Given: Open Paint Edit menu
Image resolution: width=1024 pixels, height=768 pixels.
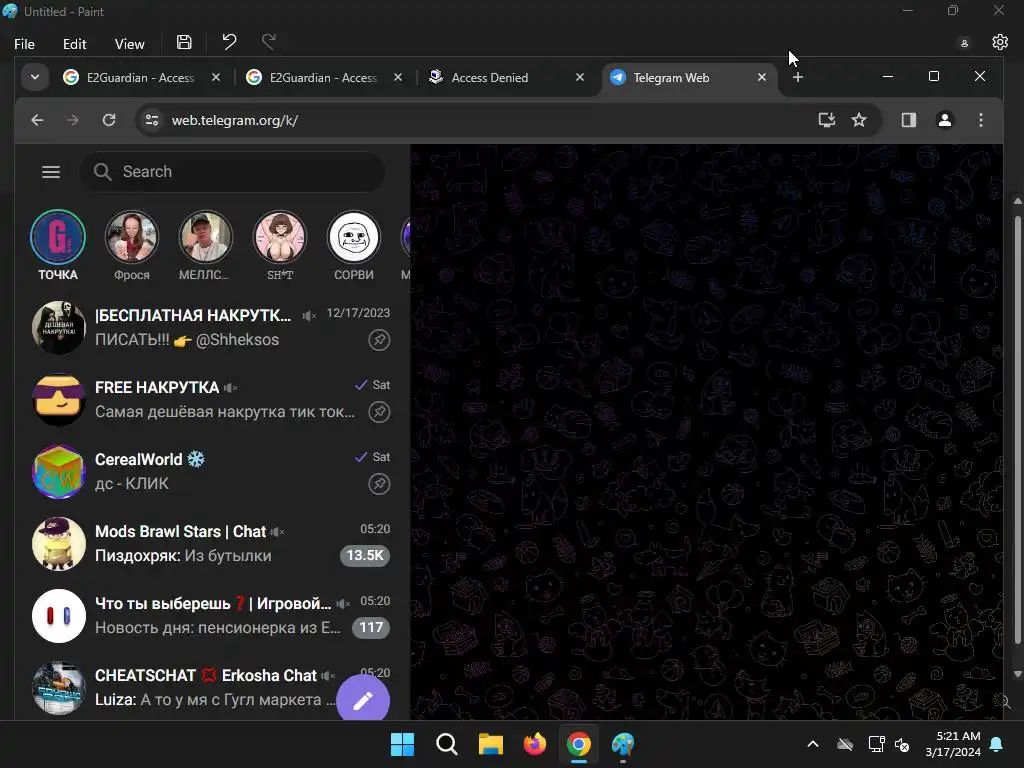Looking at the screenshot, I should 74,44.
